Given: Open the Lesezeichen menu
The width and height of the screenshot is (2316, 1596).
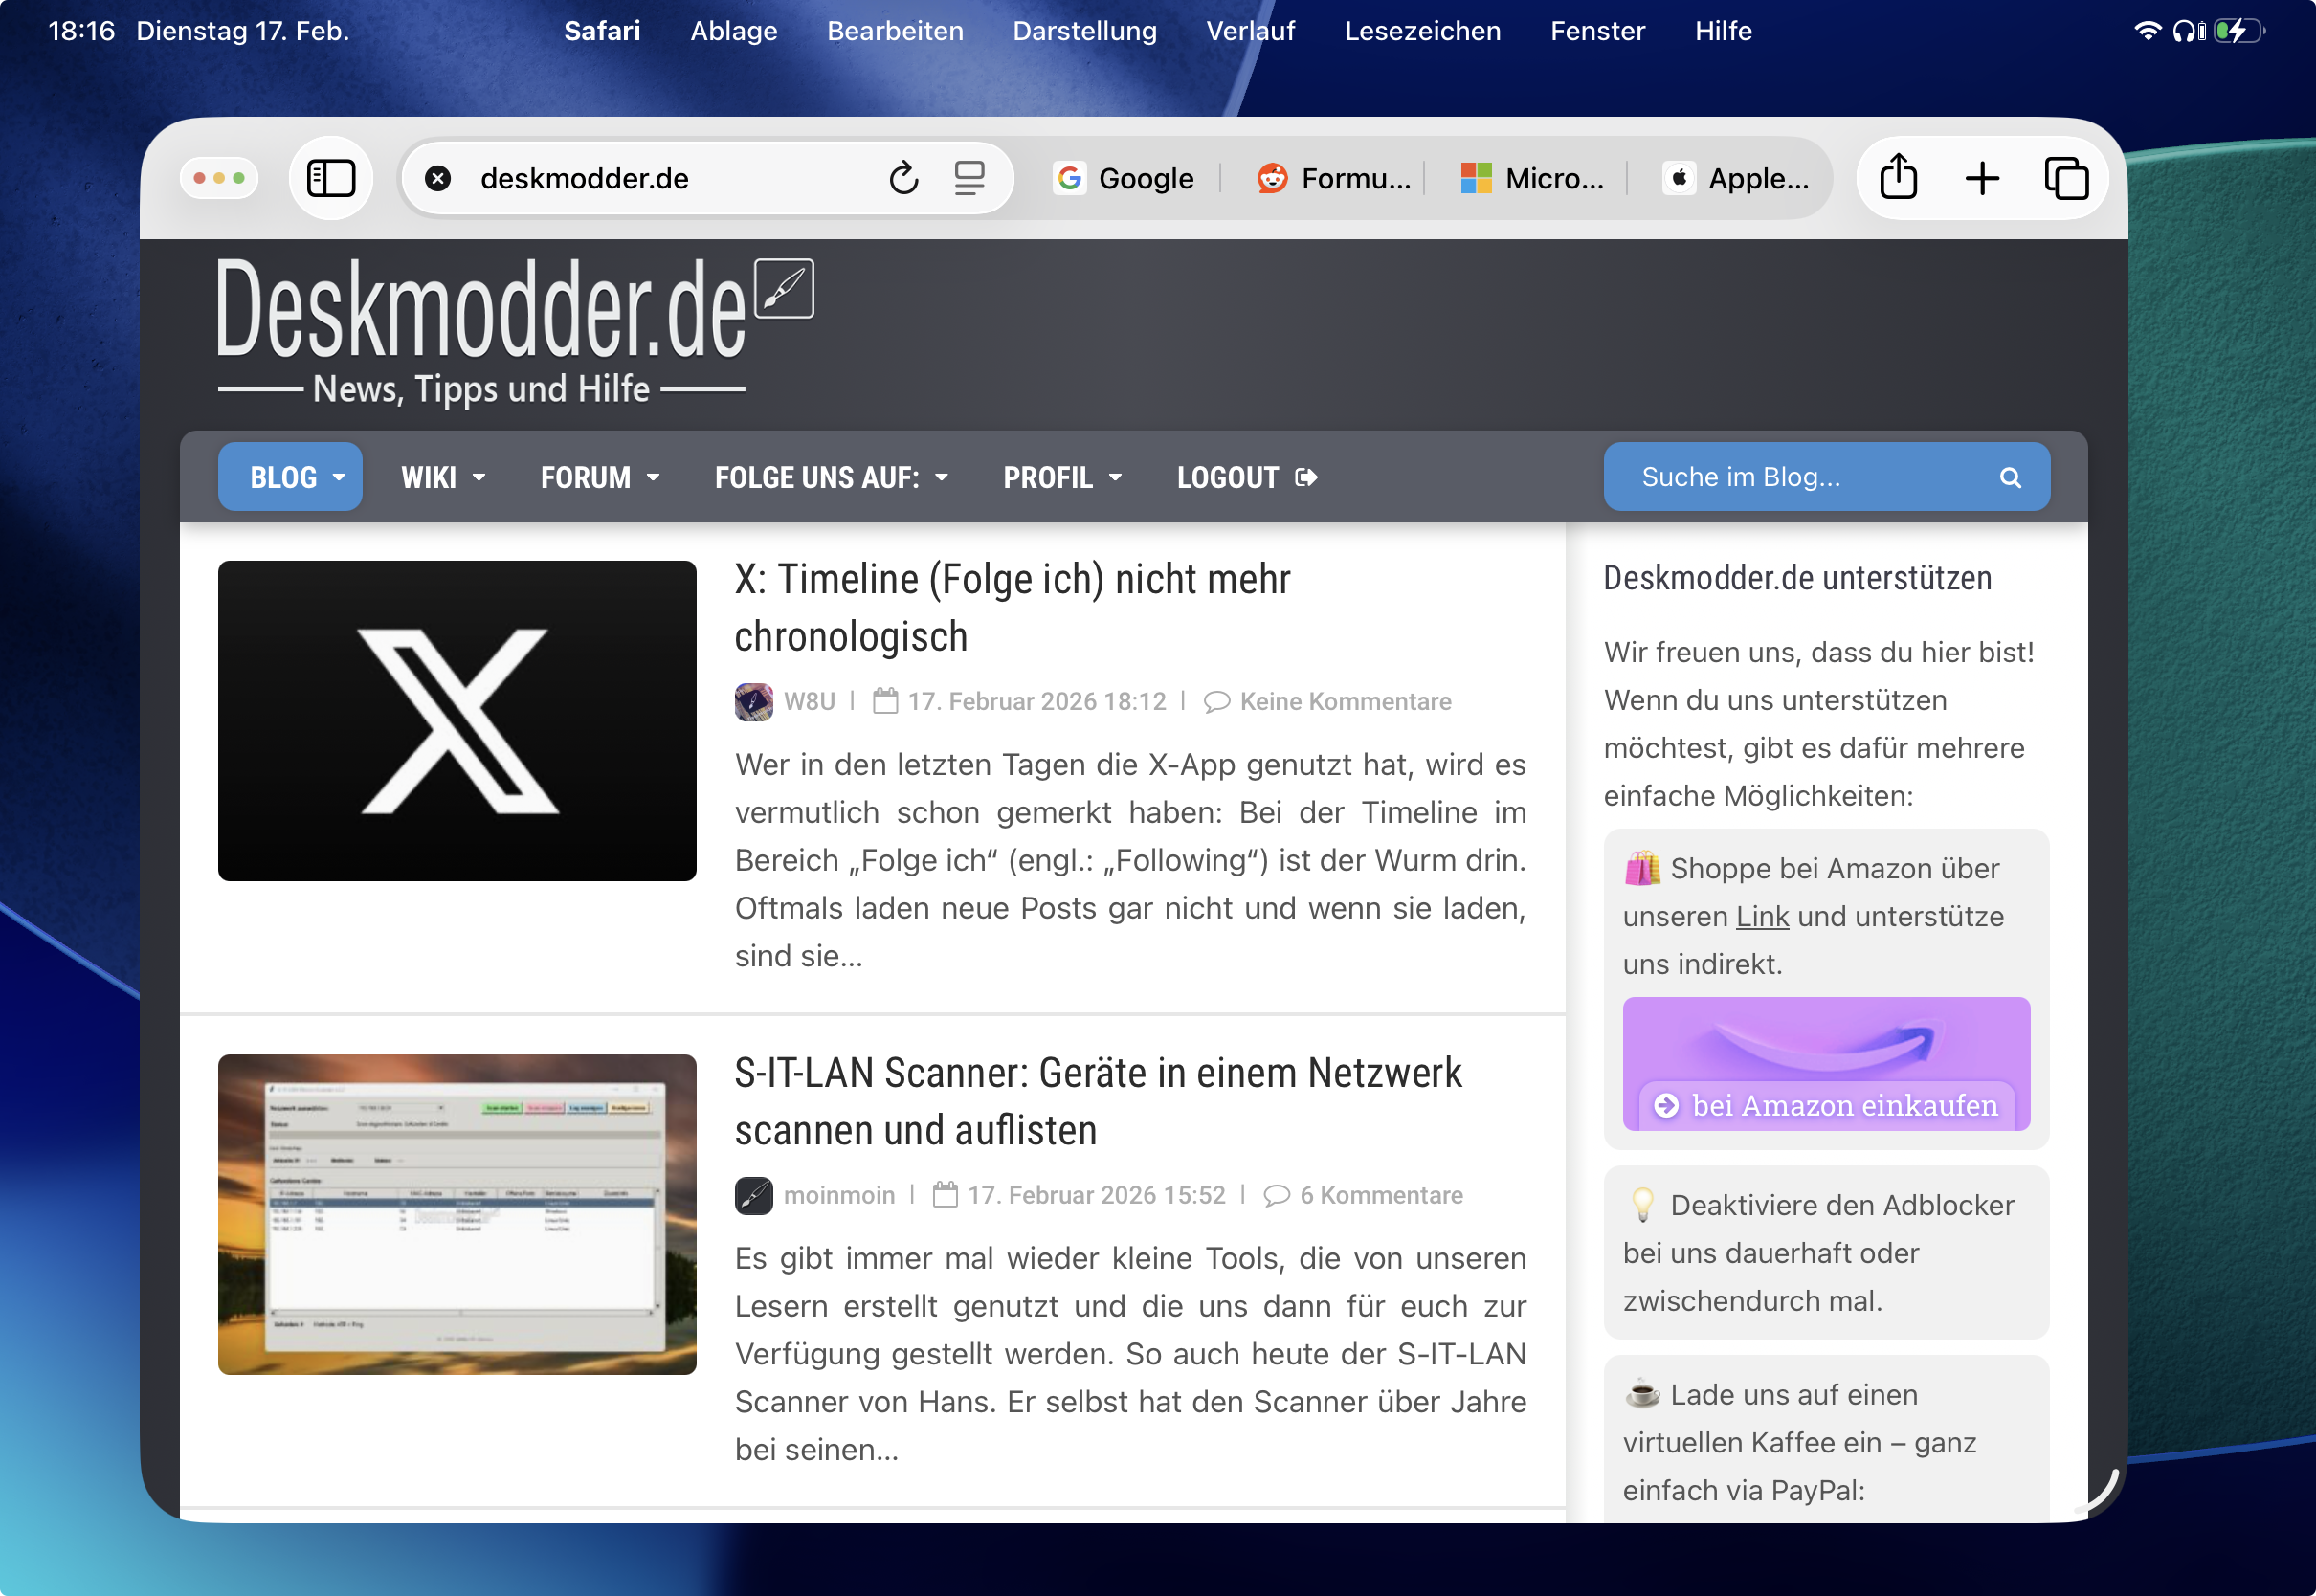Looking at the screenshot, I should click(x=1422, y=31).
